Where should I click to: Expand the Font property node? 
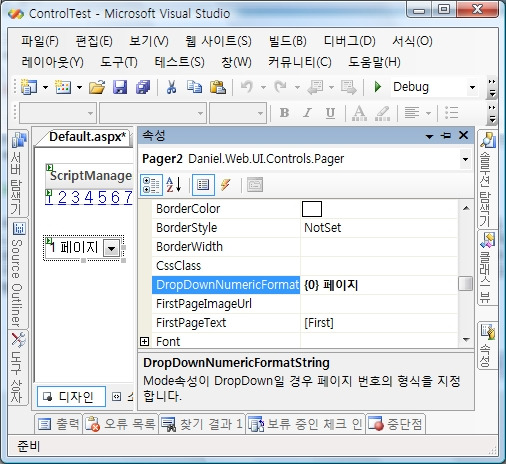[144, 341]
